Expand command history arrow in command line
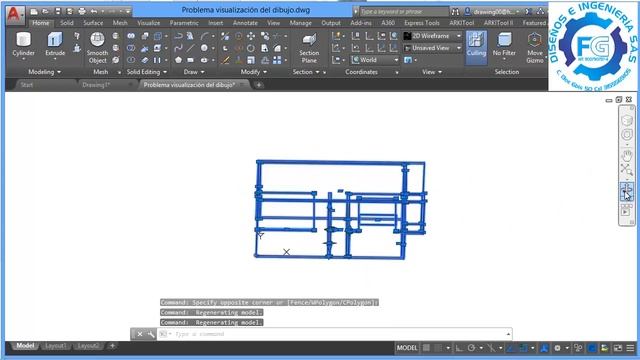 (508, 334)
